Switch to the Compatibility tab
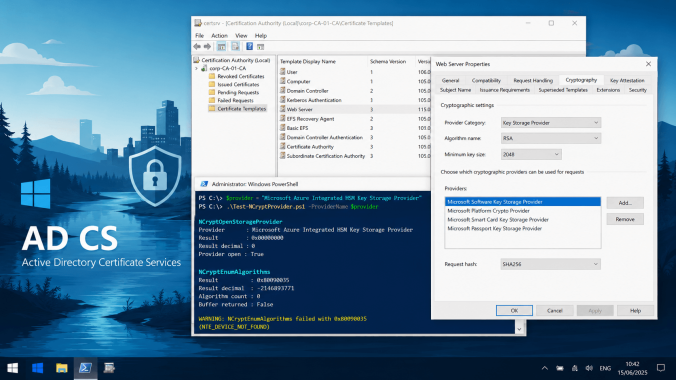676x380 pixels. 486,81
